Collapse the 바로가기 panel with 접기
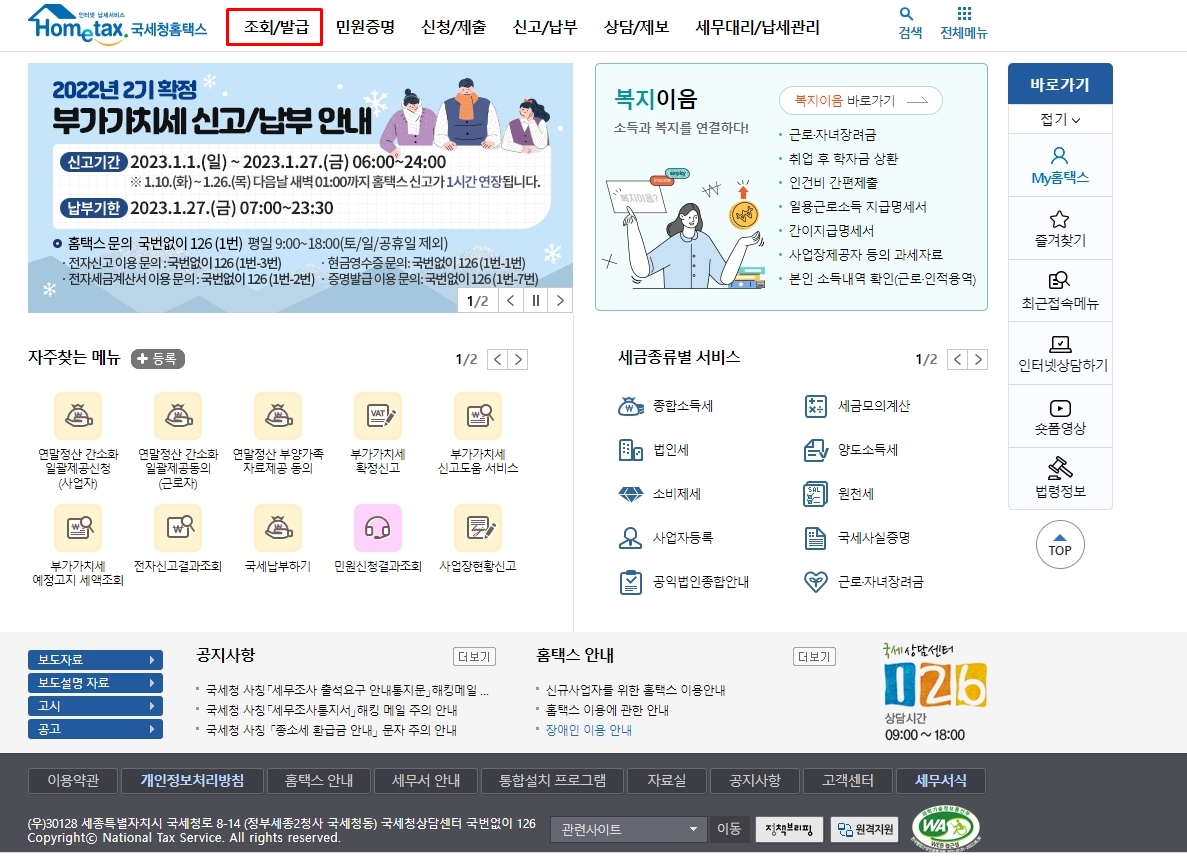This screenshot has width=1187, height=856. click(x=1060, y=120)
